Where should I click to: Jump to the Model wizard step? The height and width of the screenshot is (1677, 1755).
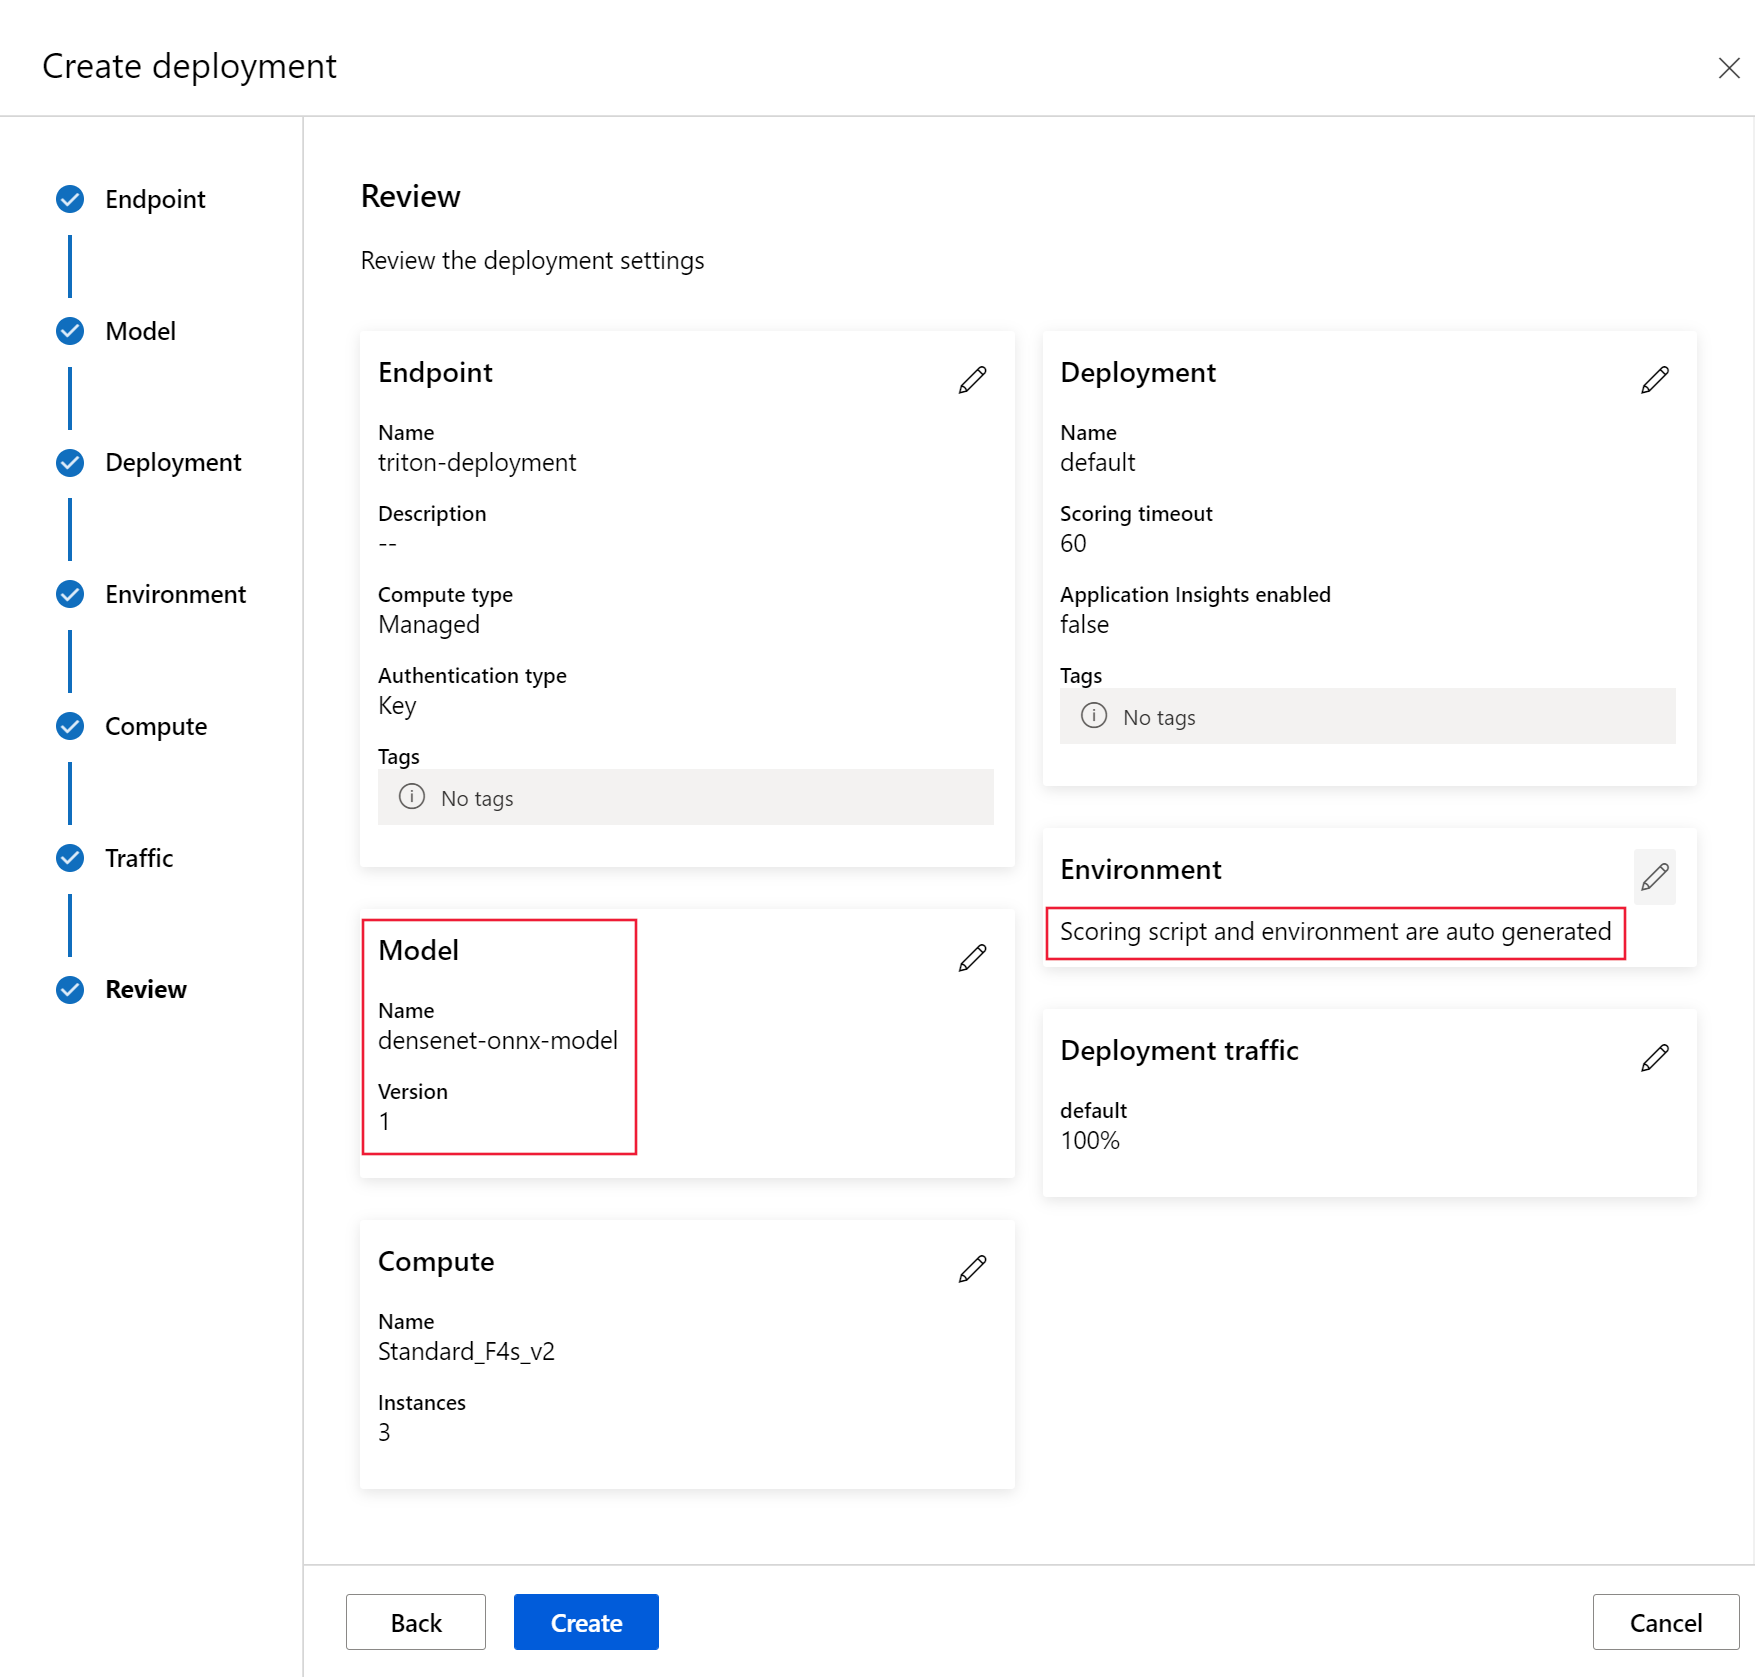pos(140,331)
